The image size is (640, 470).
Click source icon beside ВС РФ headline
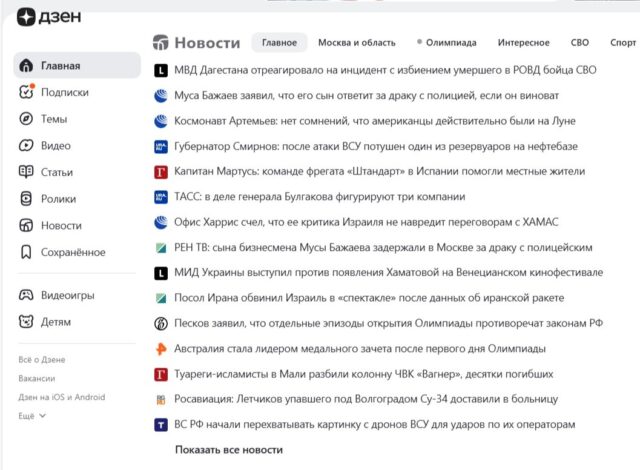click(161, 425)
